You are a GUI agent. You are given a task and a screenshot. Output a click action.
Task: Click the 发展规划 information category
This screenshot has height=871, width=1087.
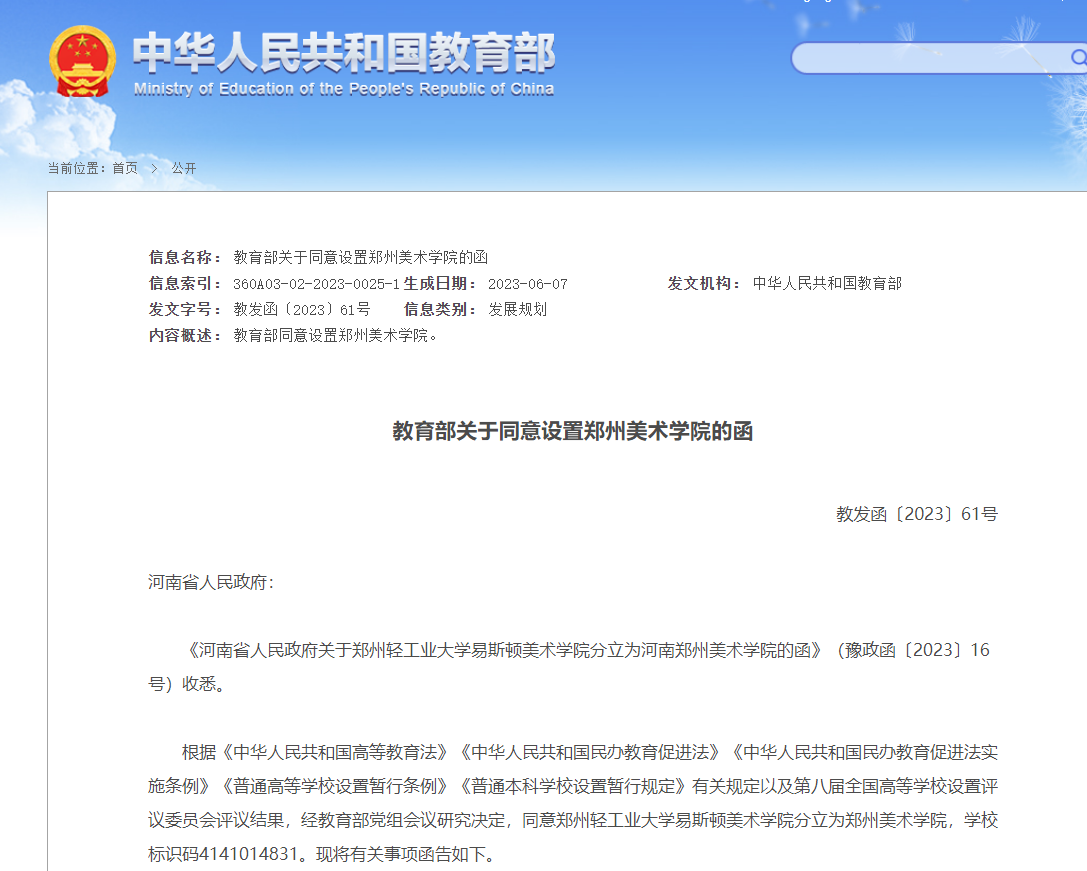click(517, 310)
